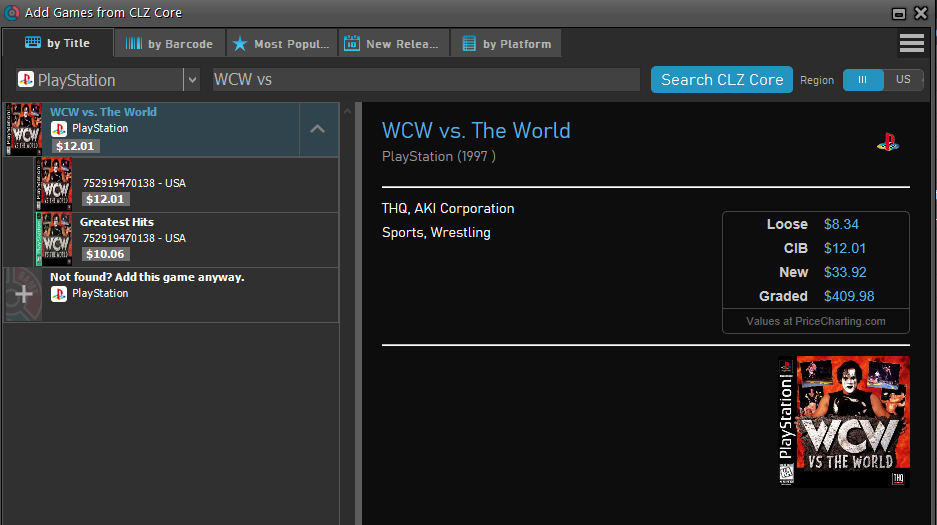The height and width of the screenshot is (525, 937).
Task: Switch to the by Title tab
Action: 57,44
